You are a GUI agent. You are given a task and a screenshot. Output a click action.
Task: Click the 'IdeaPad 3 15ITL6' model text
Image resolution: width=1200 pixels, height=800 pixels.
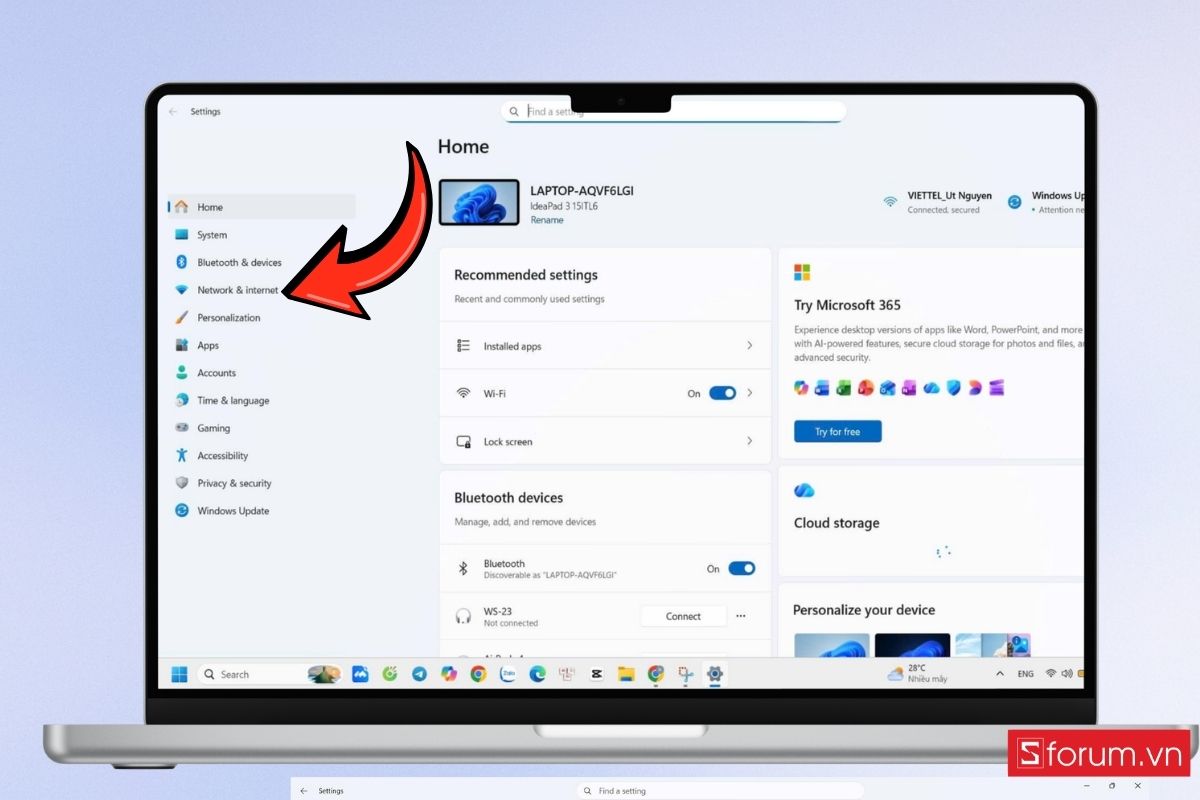tap(564, 206)
